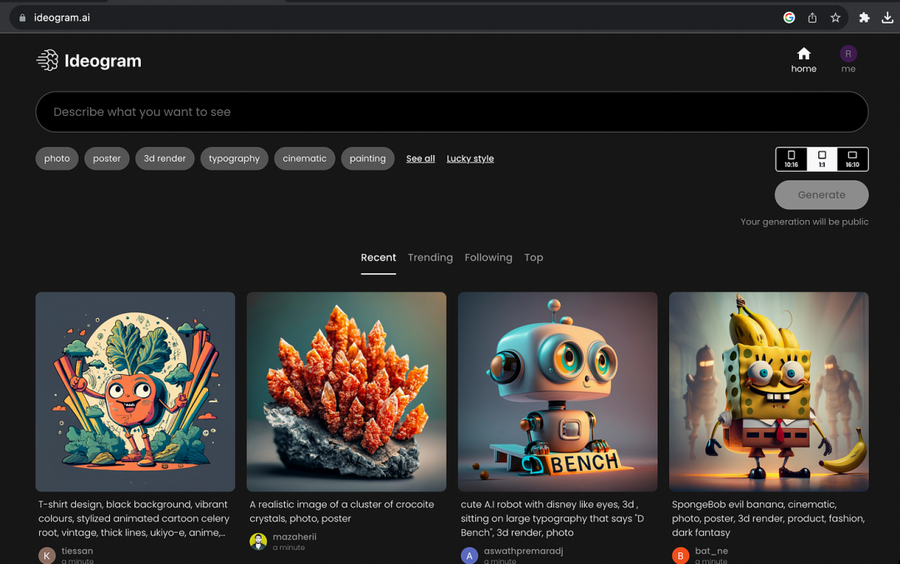Click the lock icon beside ideogram.ai
The height and width of the screenshot is (564, 900).
tap(22, 18)
